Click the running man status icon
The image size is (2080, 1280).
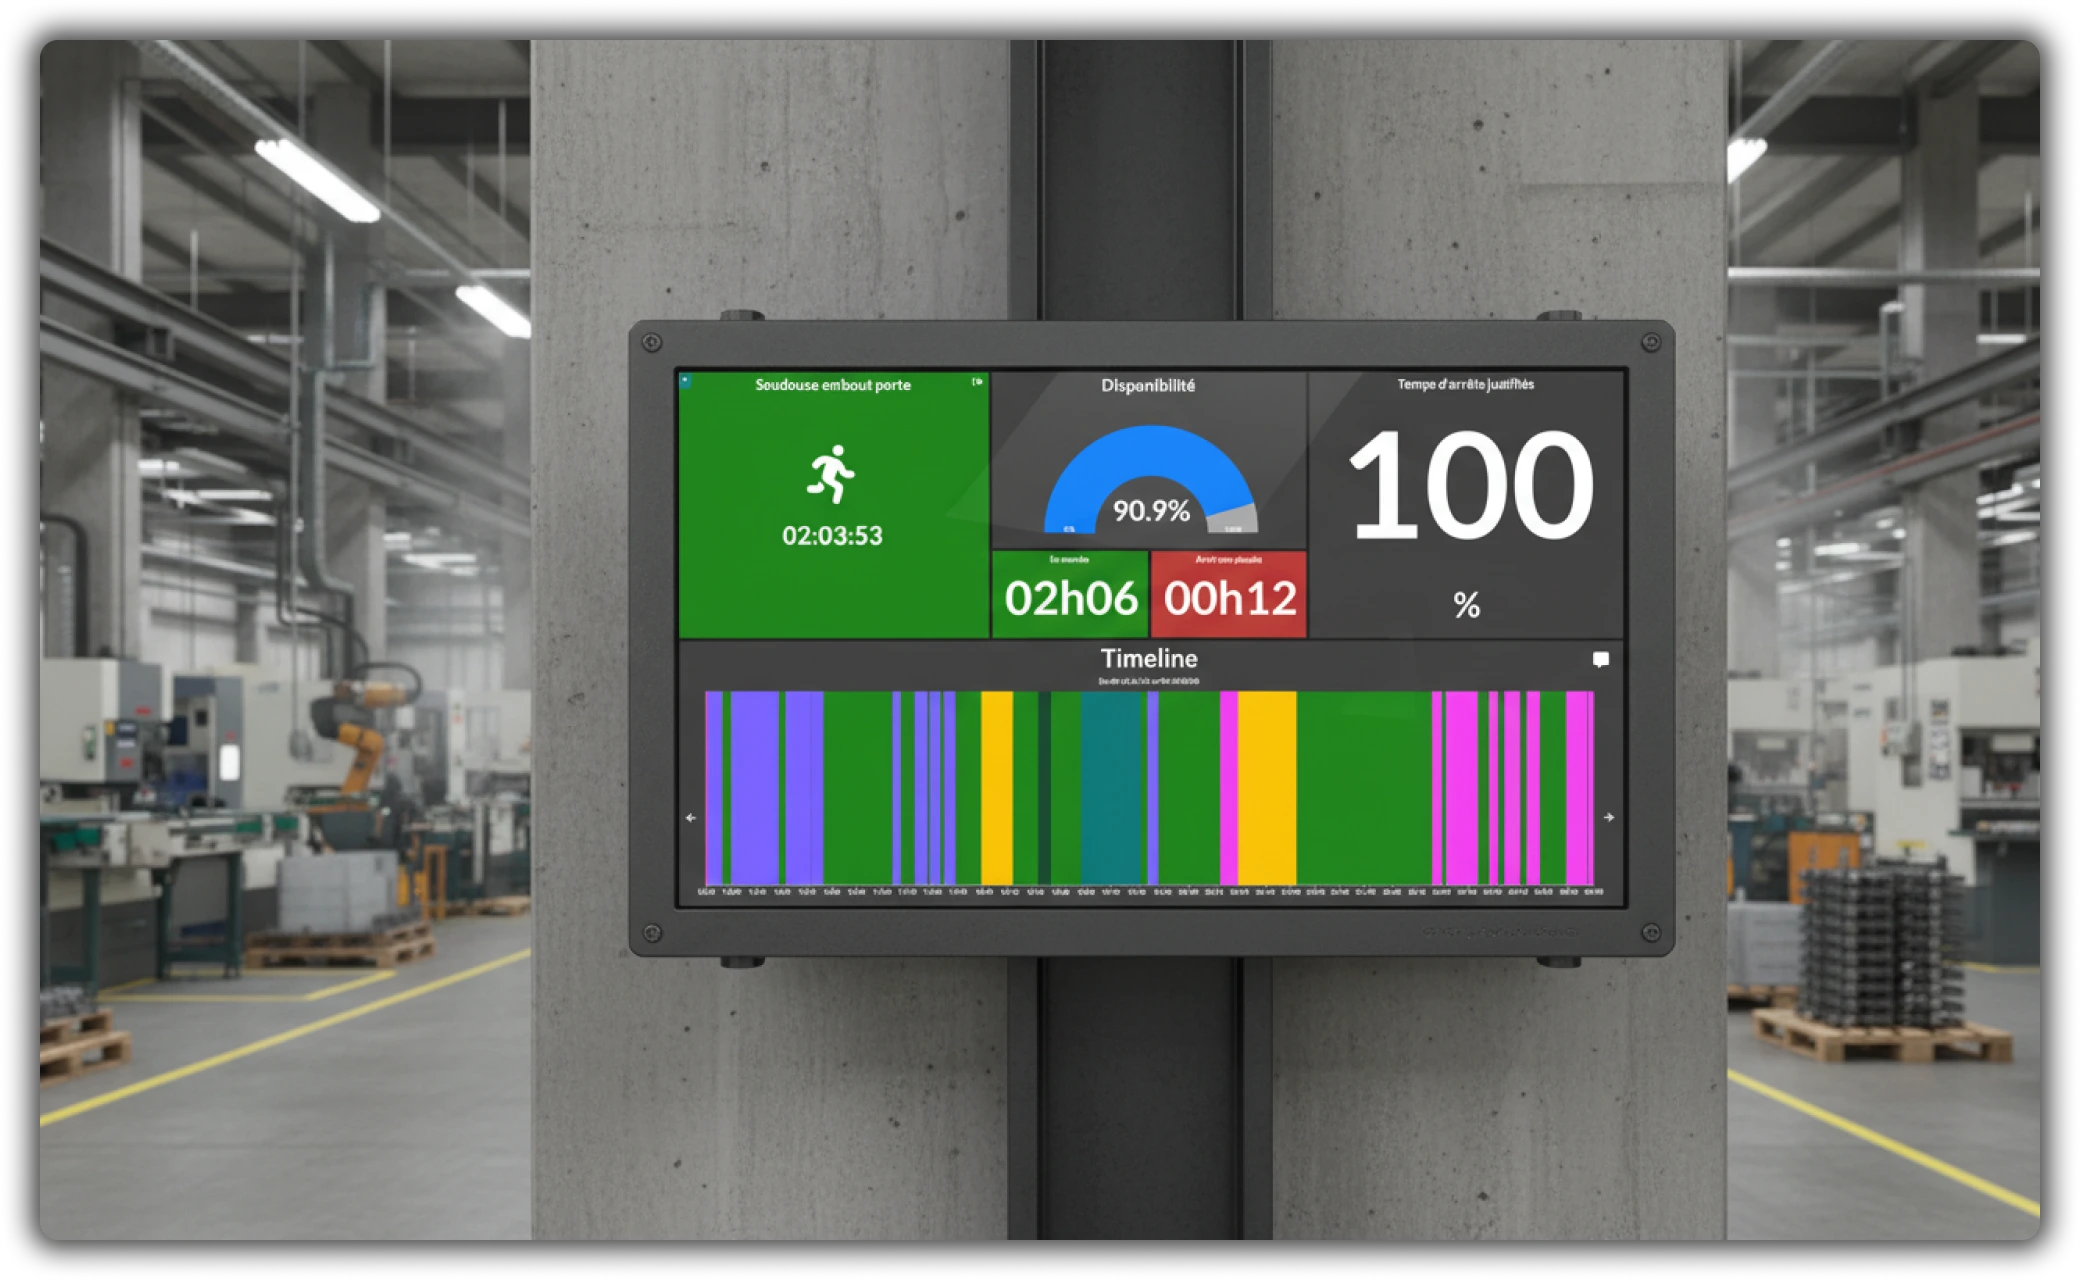click(x=831, y=474)
